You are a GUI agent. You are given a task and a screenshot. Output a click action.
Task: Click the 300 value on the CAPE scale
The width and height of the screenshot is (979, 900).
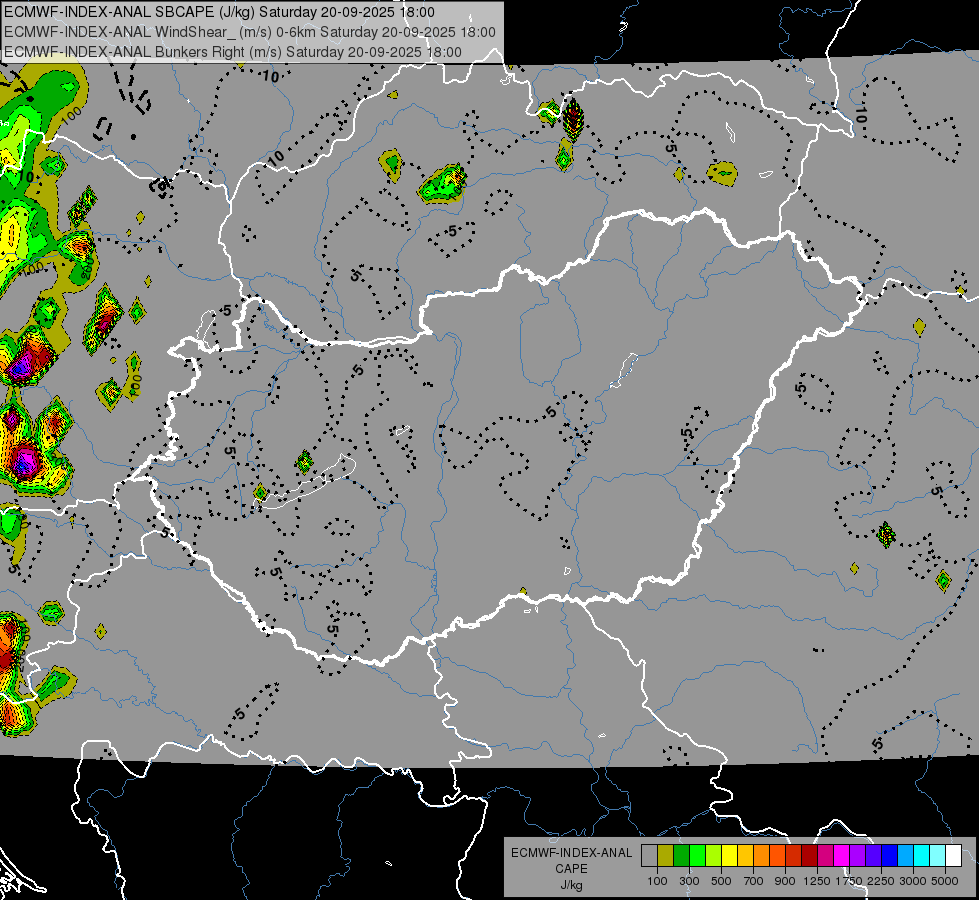(x=689, y=881)
